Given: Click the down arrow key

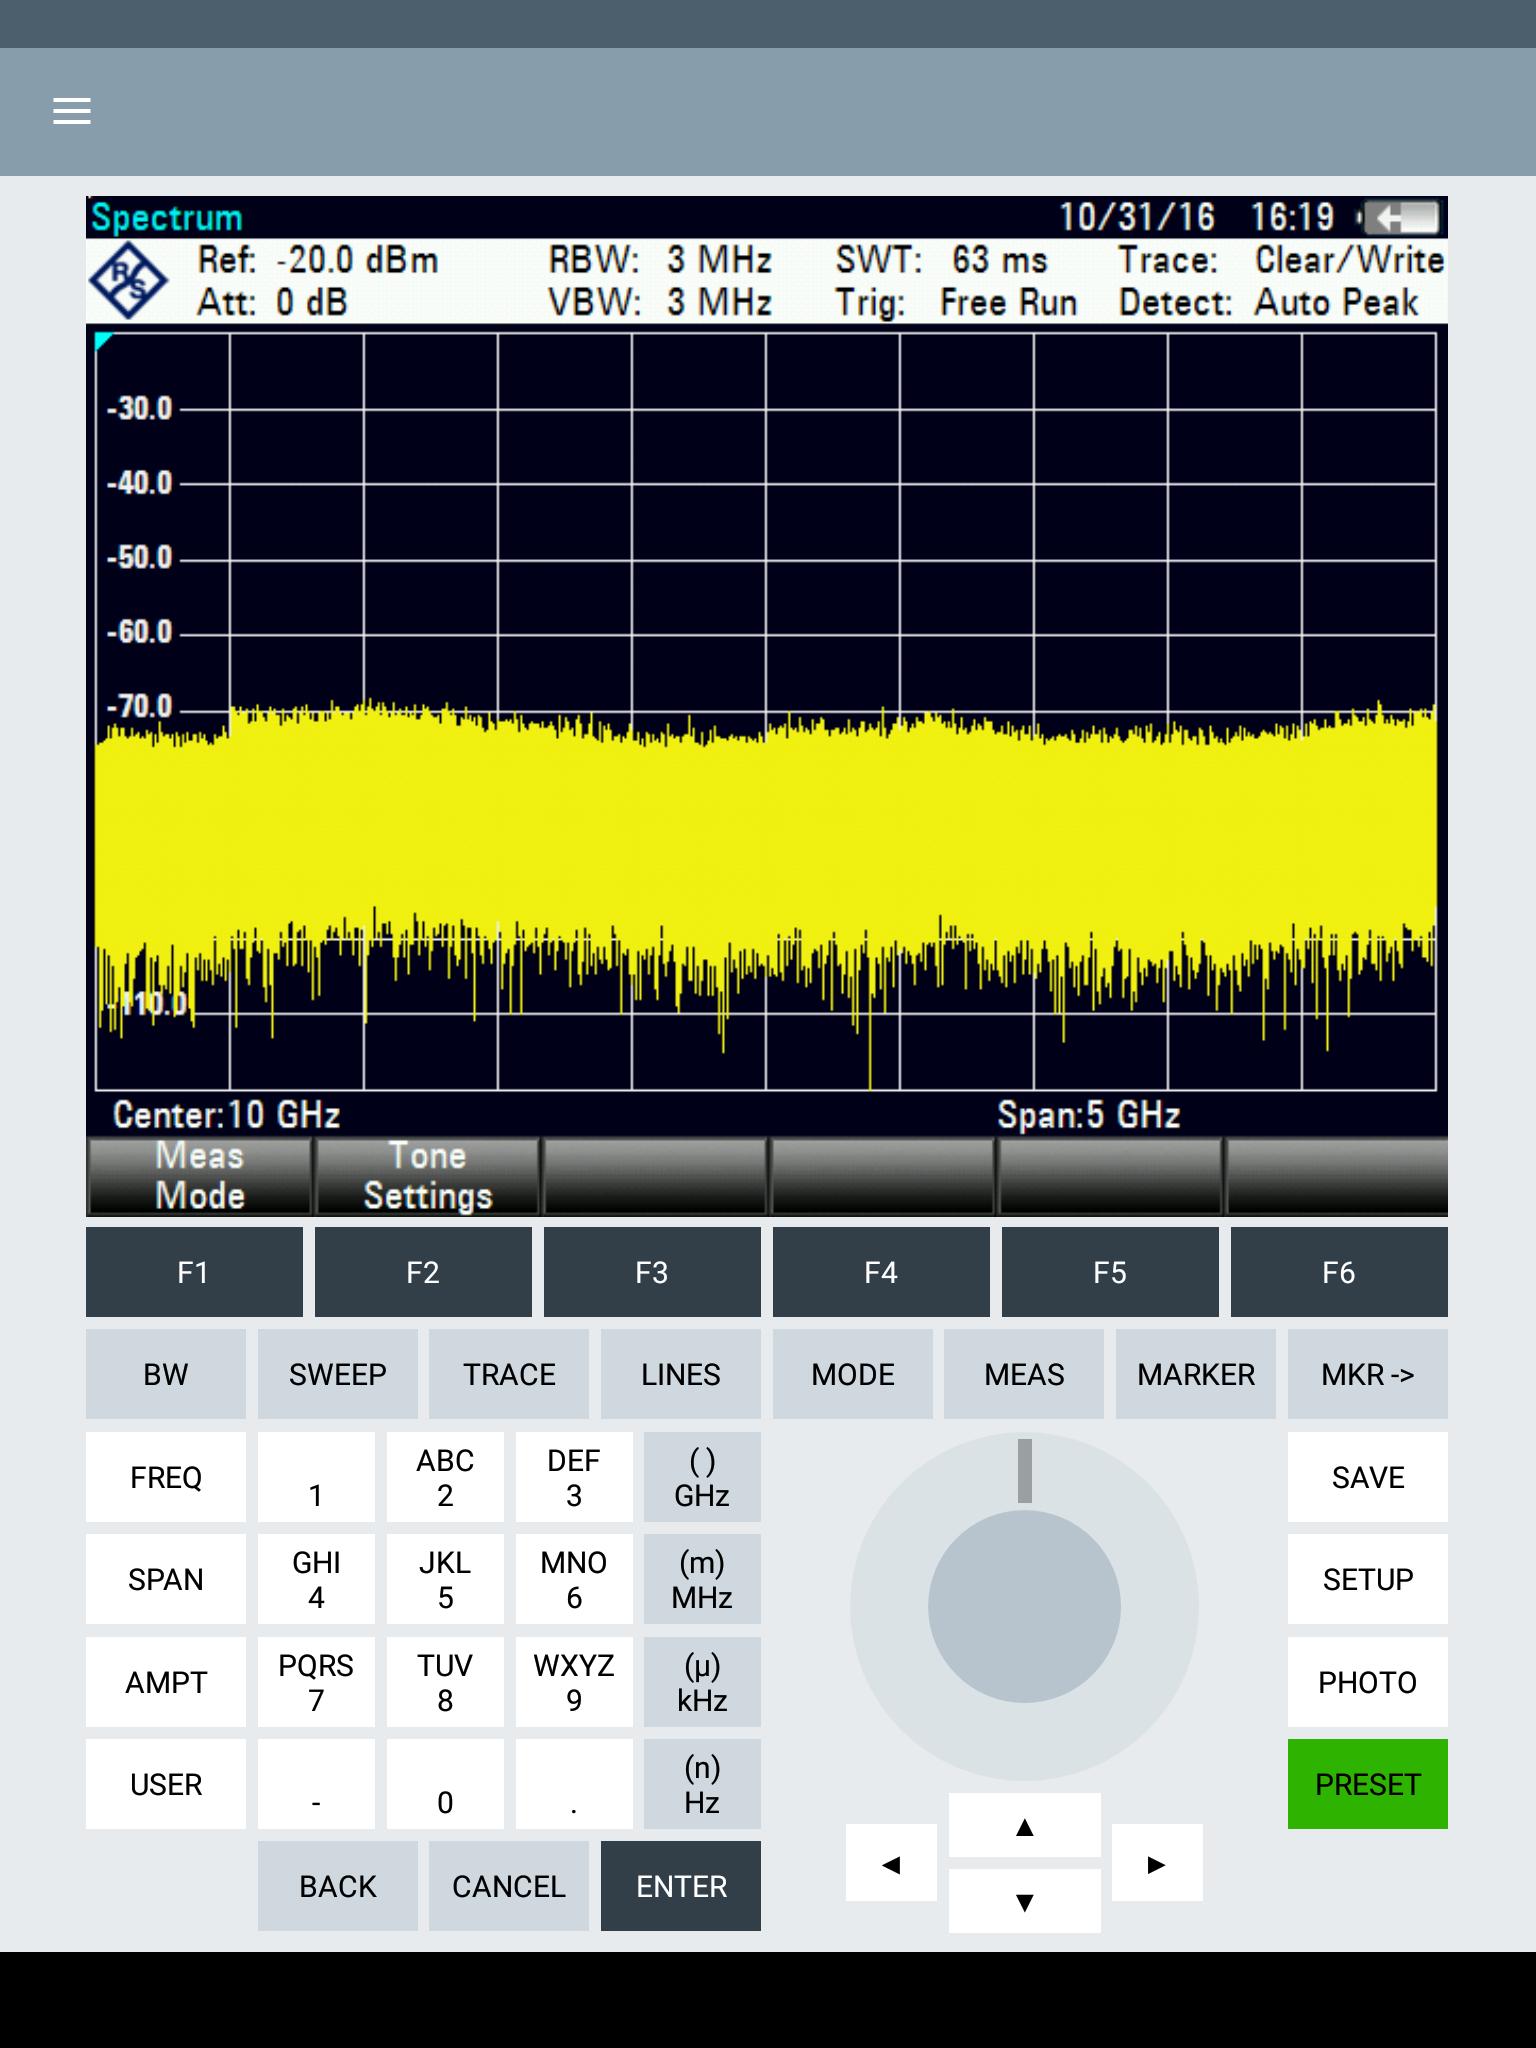Looking at the screenshot, I should coord(1024,1902).
